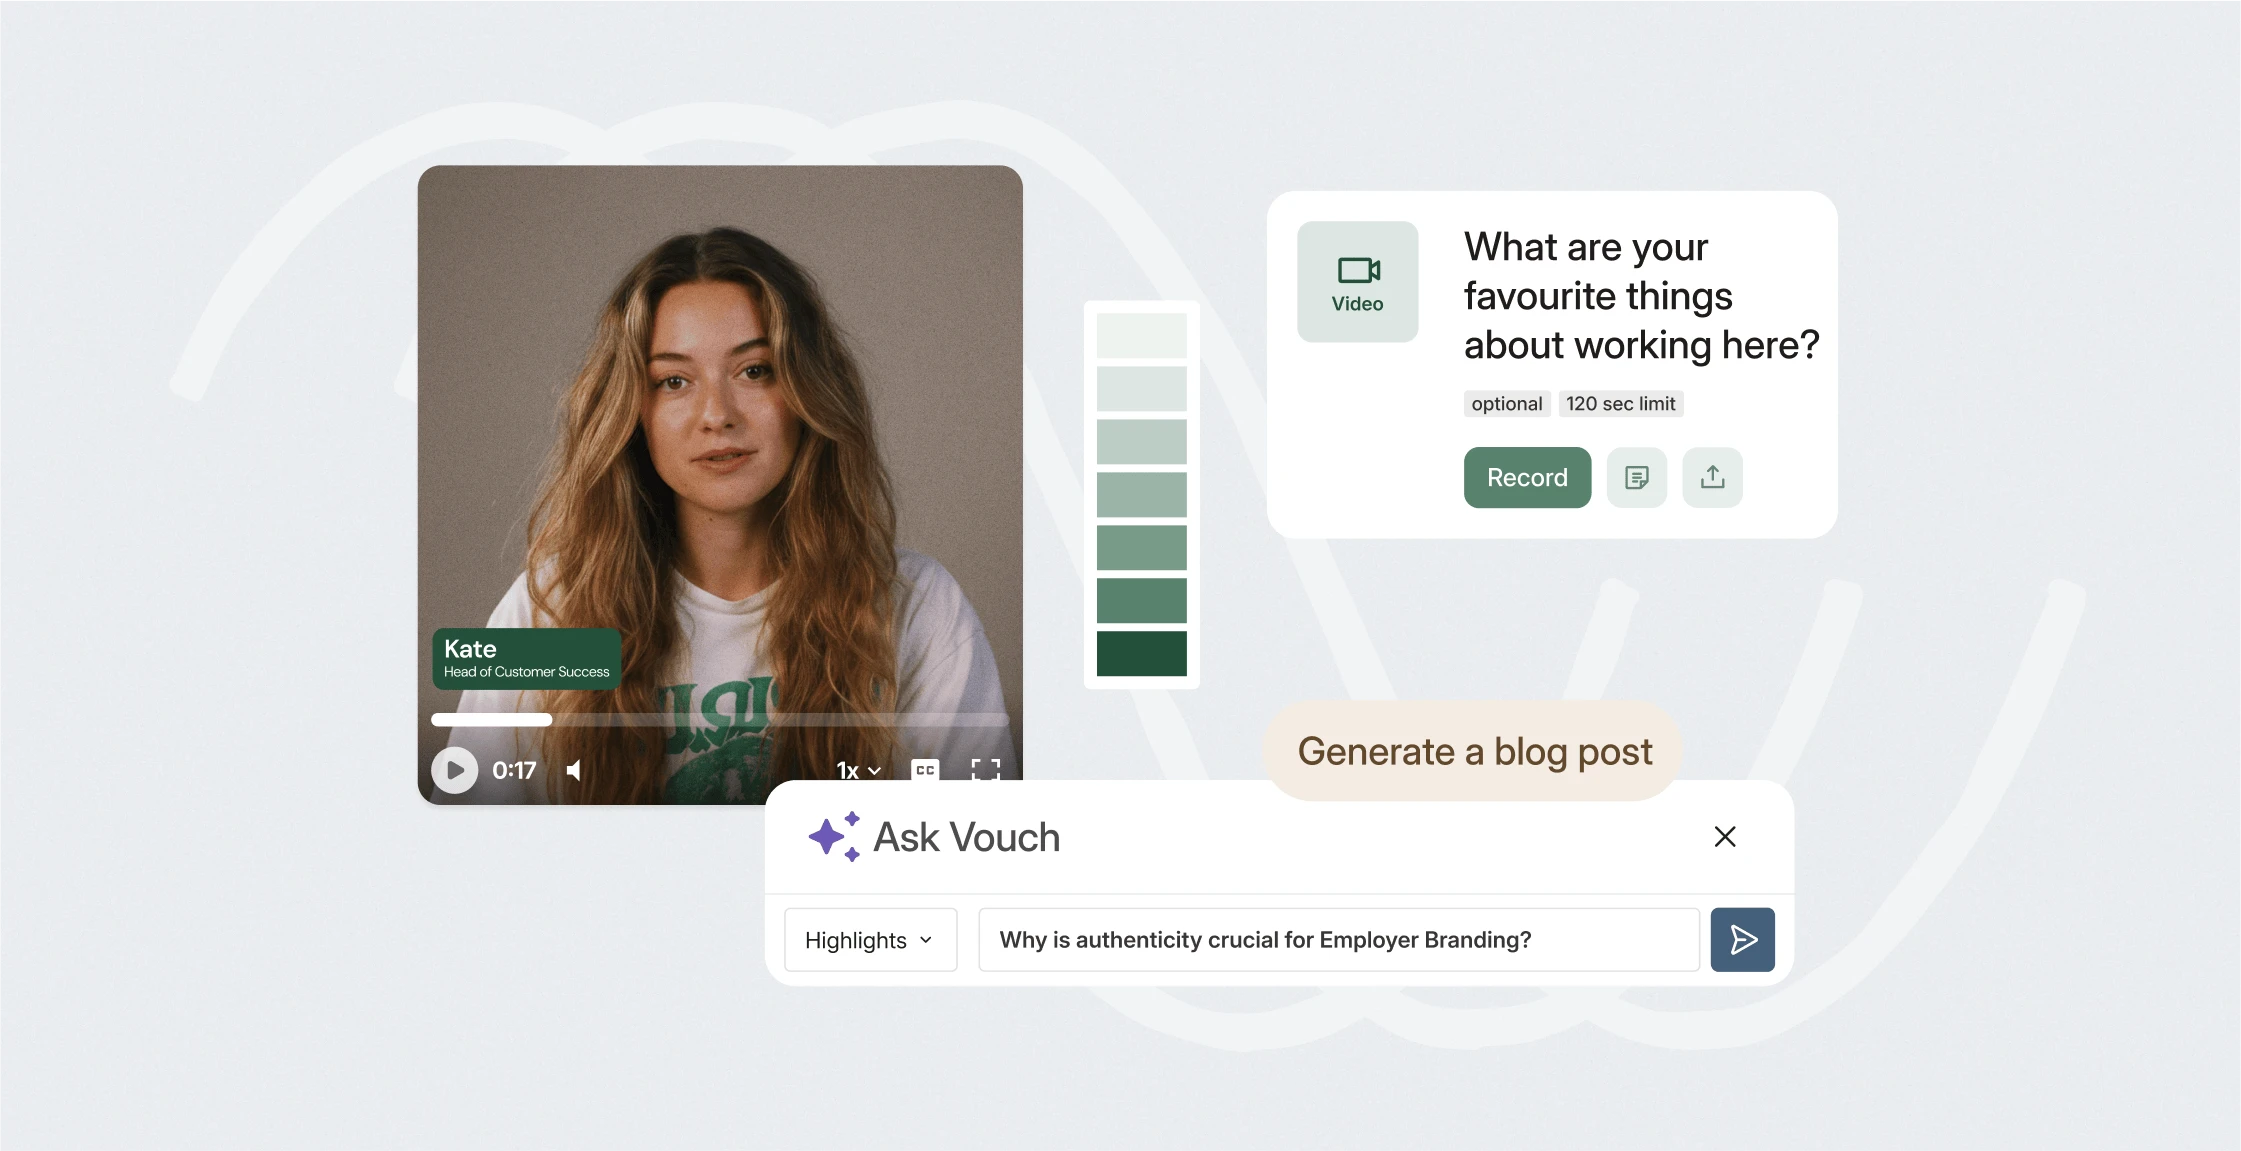Select the fifth palette swatch from the top

click(1141, 547)
